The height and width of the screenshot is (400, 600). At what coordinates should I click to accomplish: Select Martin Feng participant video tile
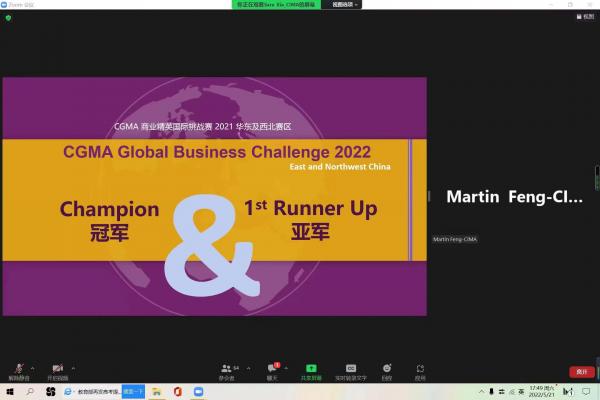(x=514, y=196)
